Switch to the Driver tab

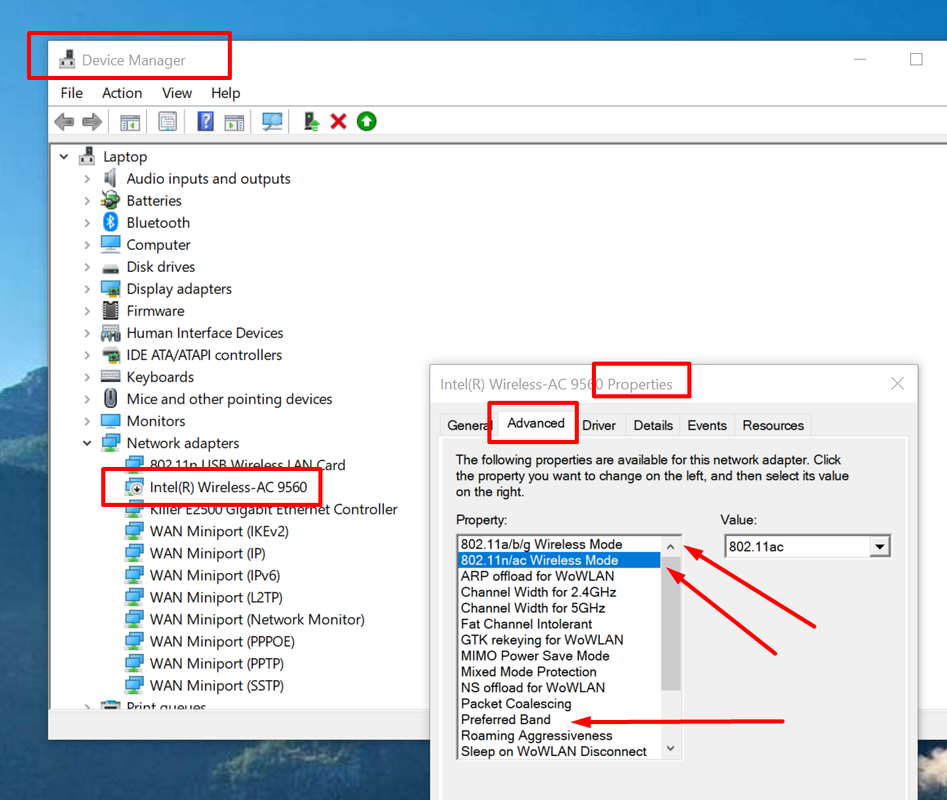(599, 425)
